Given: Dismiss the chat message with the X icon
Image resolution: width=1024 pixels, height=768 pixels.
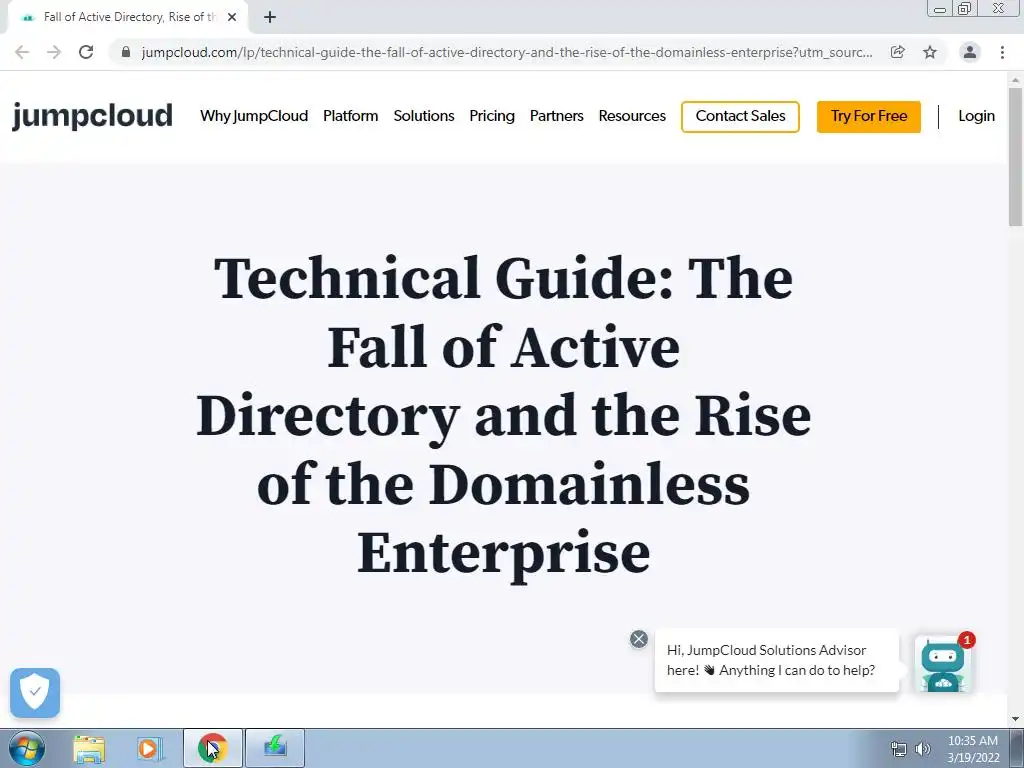Looking at the screenshot, I should [639, 639].
